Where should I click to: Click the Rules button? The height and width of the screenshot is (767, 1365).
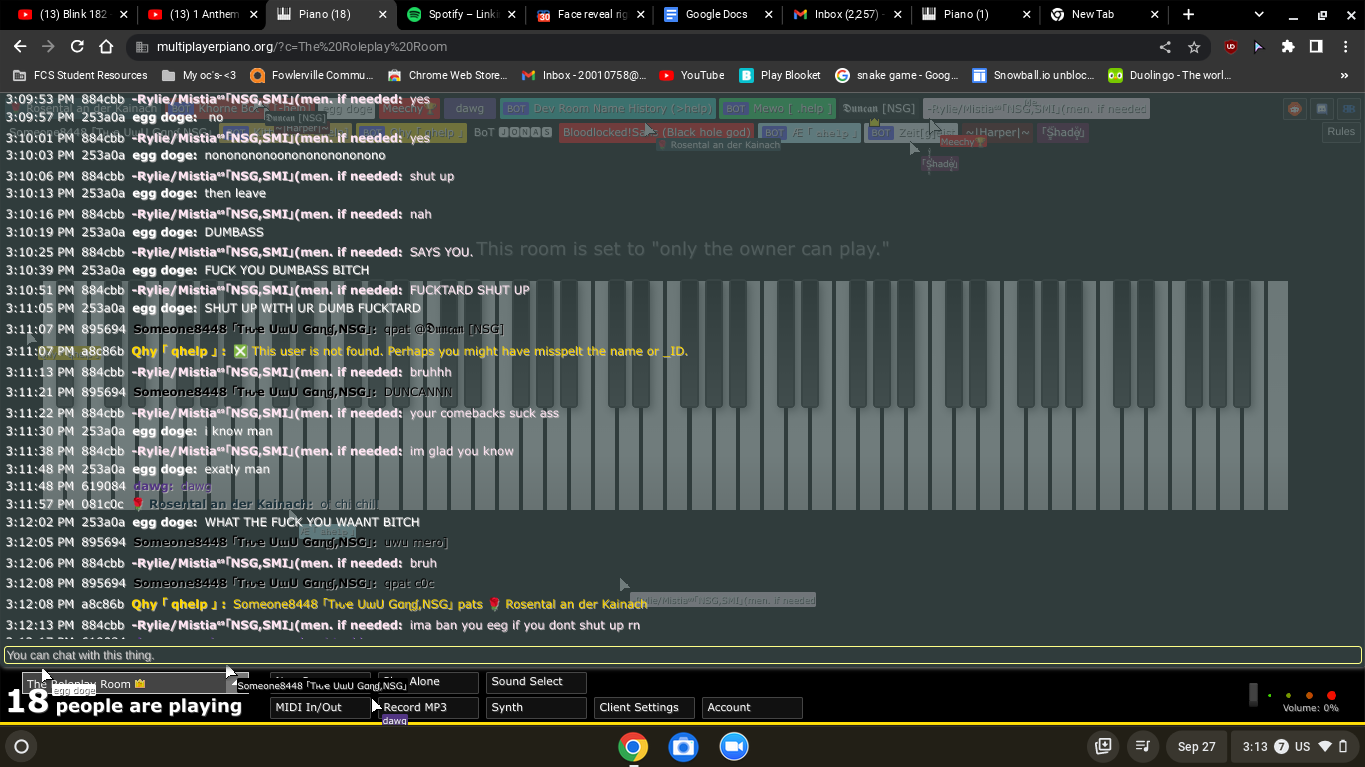pos(1341,132)
